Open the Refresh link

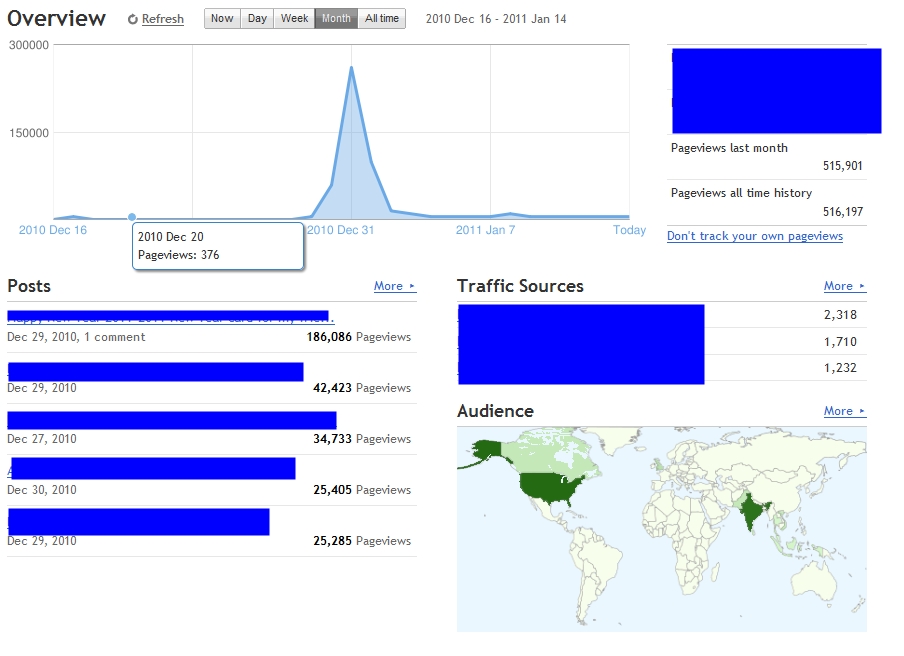[163, 19]
